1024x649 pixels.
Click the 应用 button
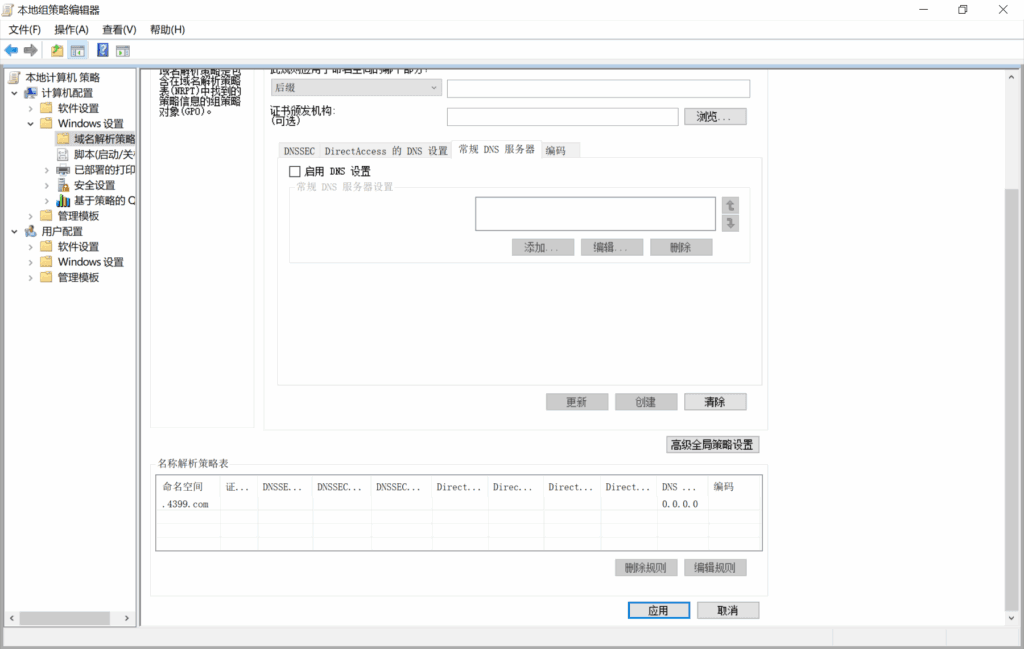tap(658, 610)
